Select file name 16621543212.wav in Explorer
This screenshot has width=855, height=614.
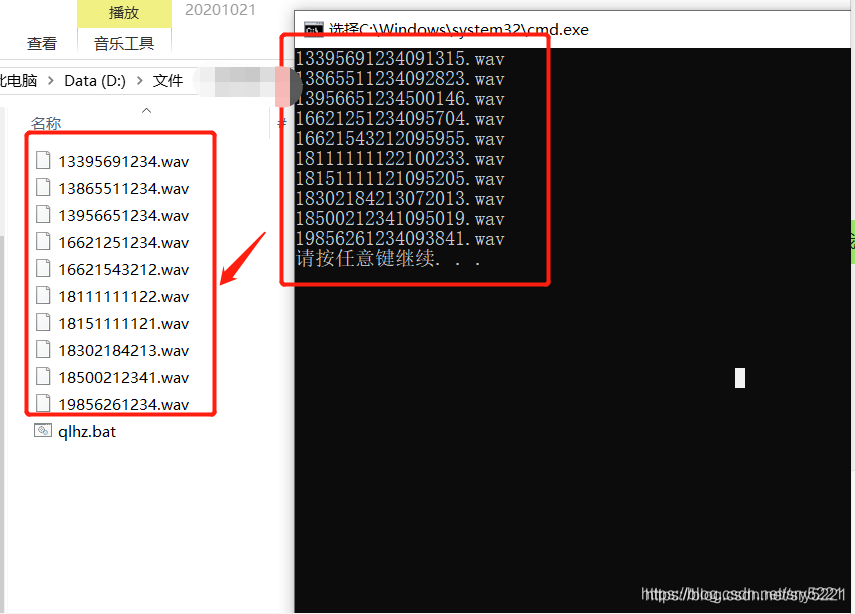coord(124,269)
